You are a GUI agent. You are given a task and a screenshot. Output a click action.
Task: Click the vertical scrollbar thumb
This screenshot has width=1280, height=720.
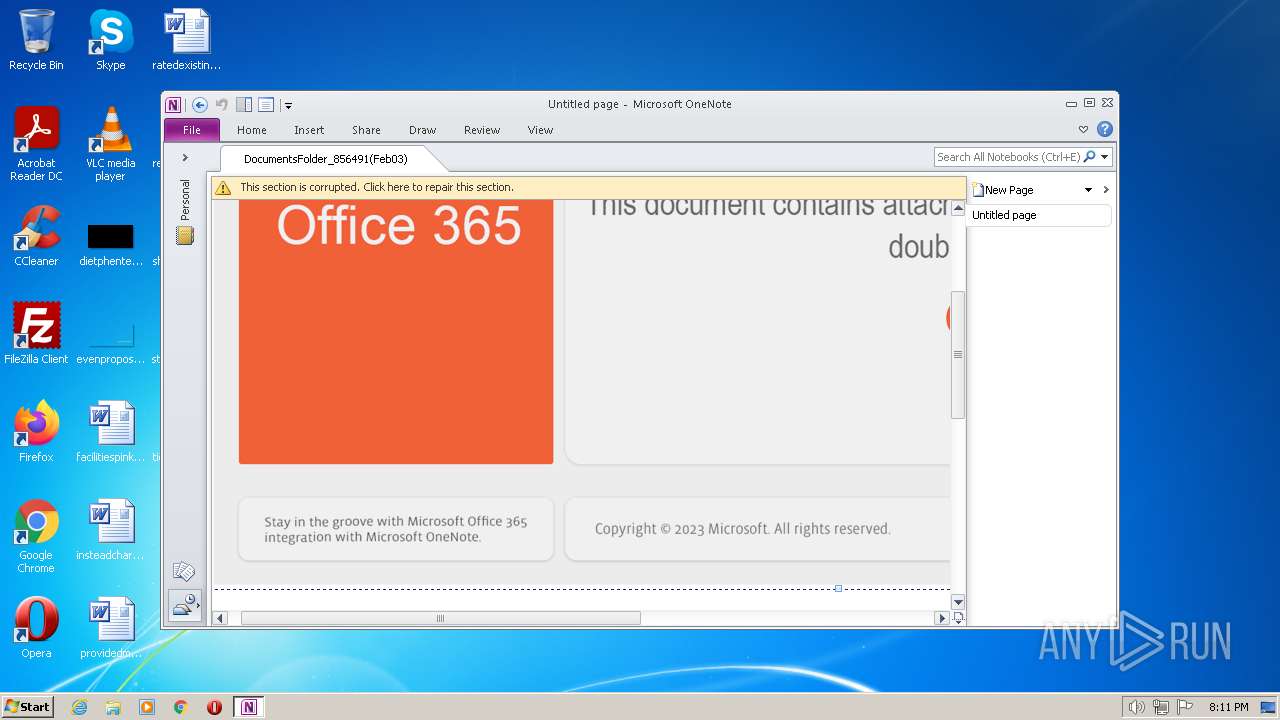pos(958,354)
